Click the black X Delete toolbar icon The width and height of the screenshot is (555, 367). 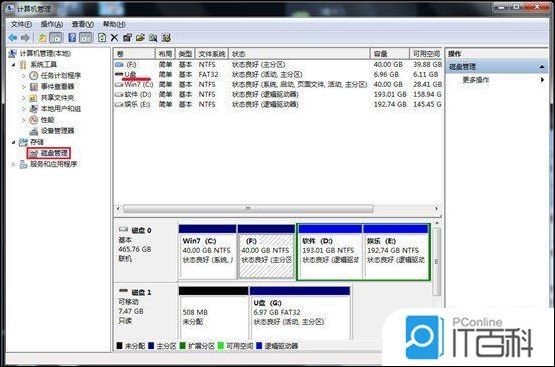(x=114, y=38)
